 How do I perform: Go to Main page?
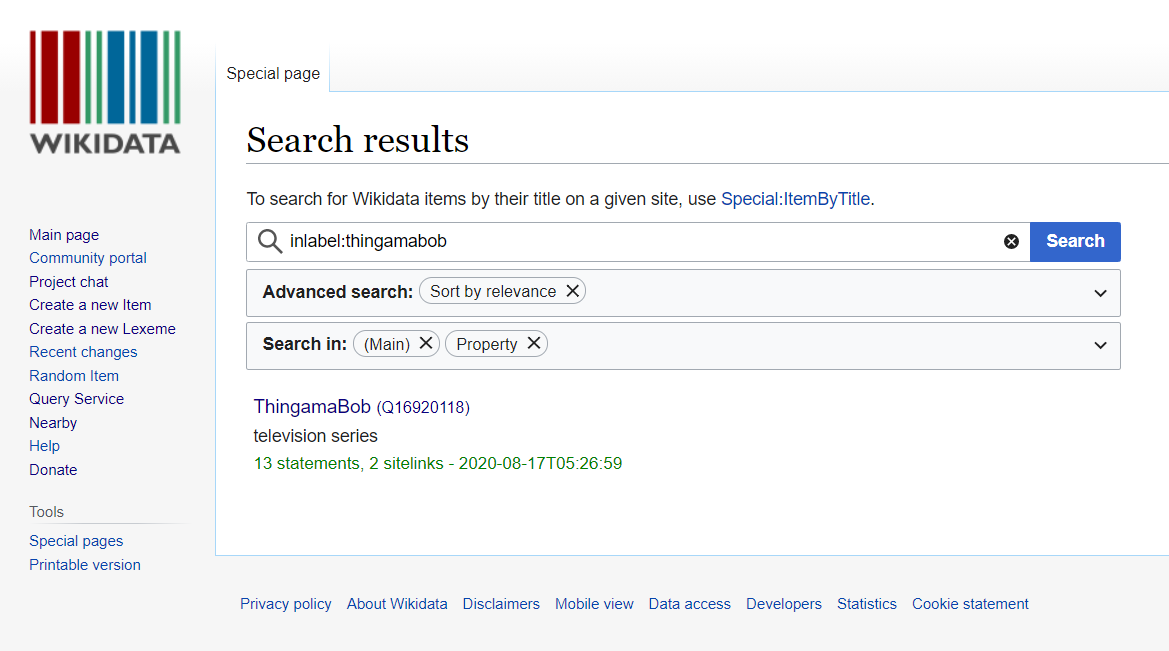(64, 235)
